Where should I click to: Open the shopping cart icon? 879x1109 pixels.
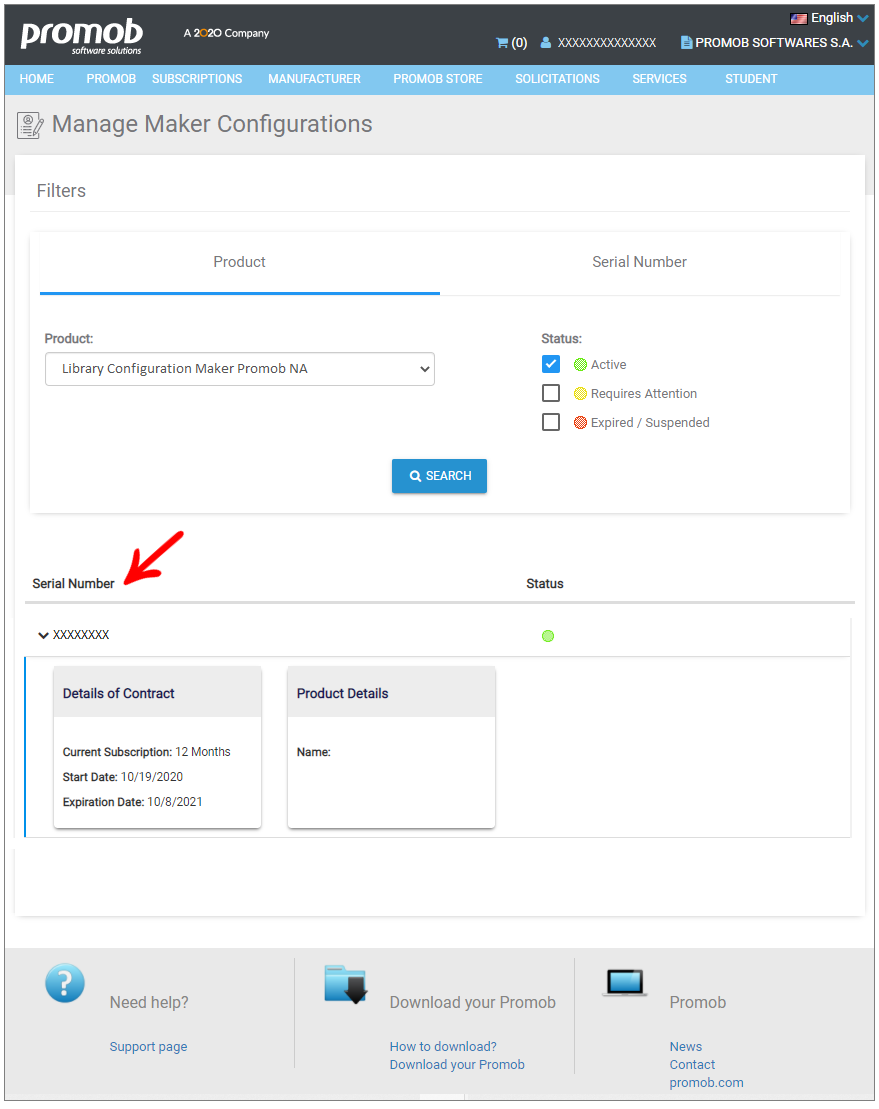pyautogui.click(x=502, y=43)
